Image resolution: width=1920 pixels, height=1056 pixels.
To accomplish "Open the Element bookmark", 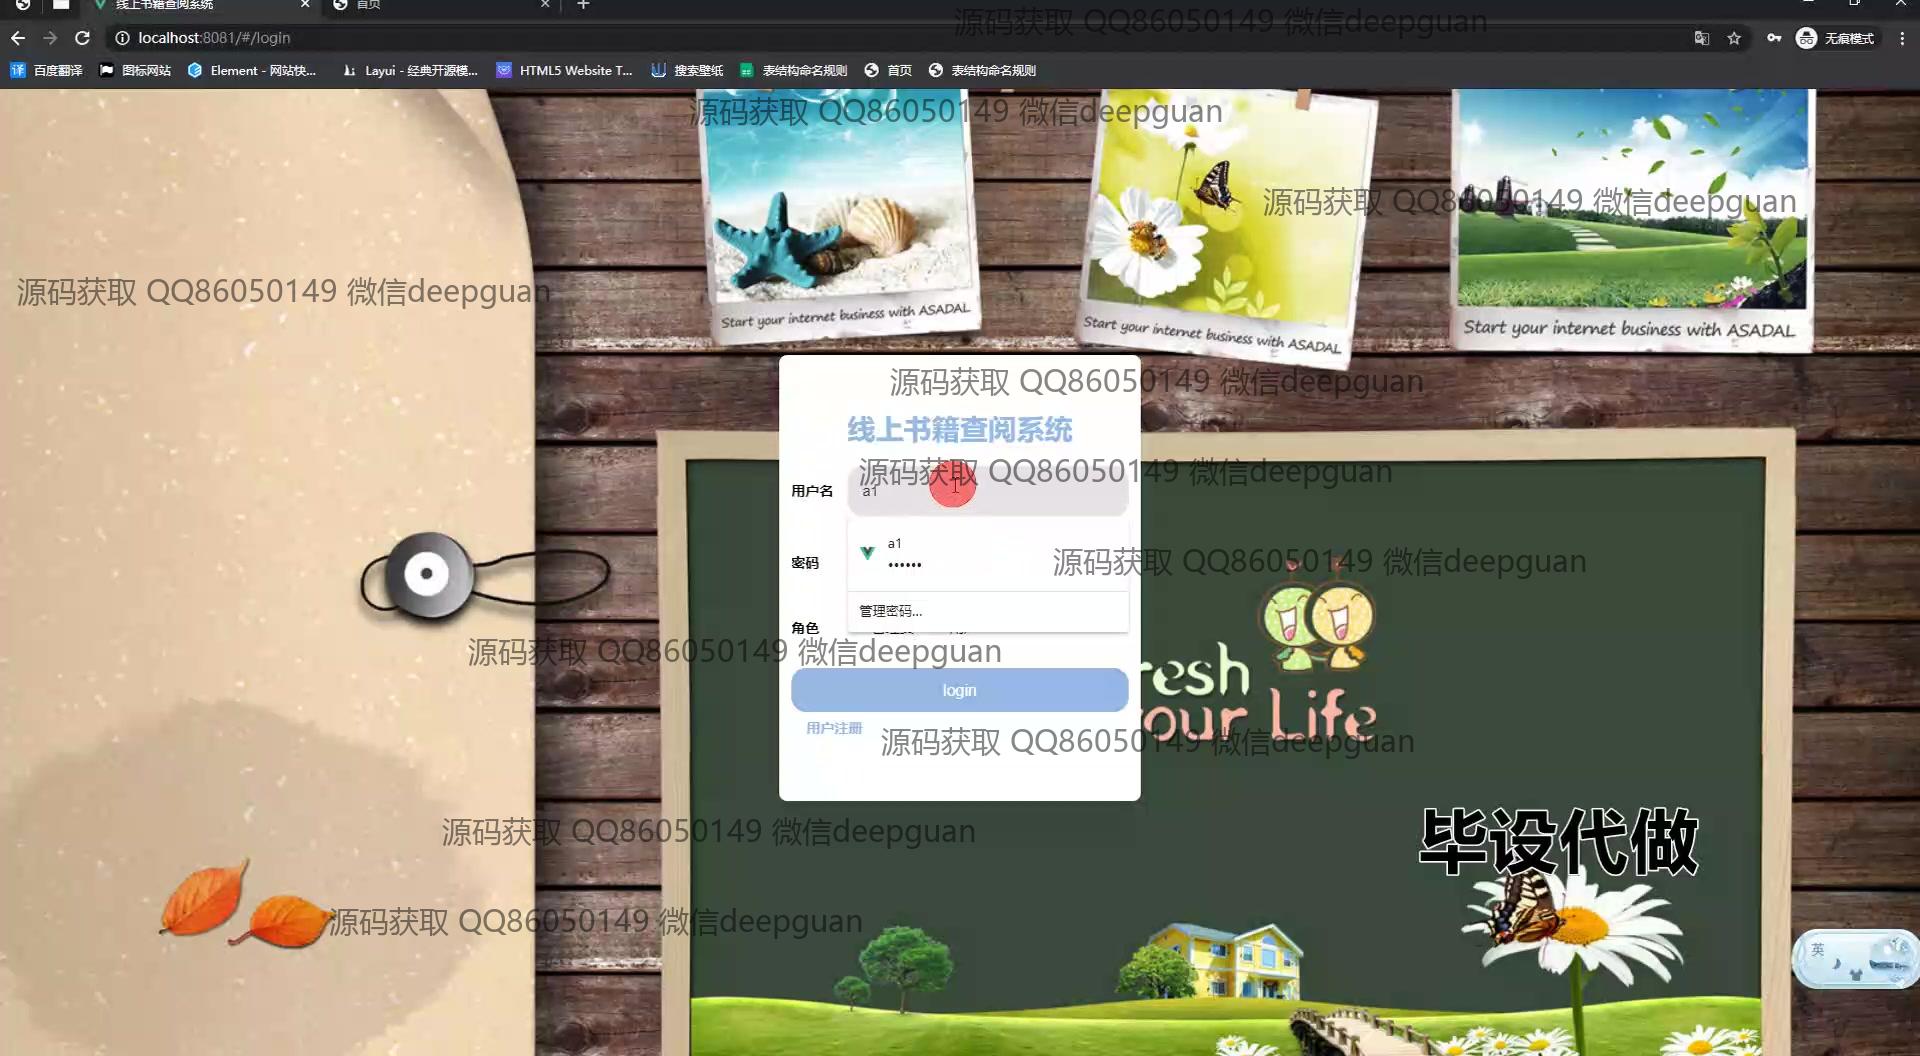I will (x=252, y=70).
